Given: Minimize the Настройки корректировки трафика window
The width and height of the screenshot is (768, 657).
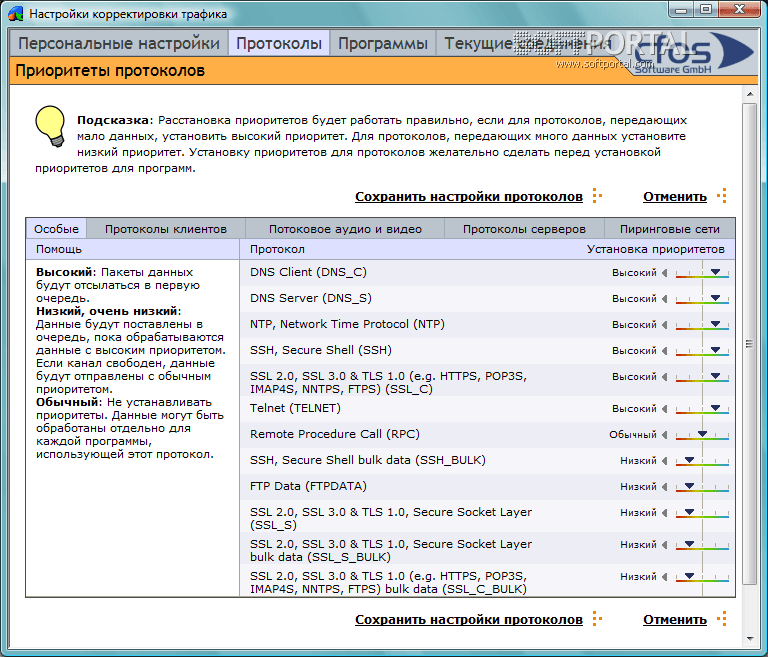Looking at the screenshot, I should point(681,10).
